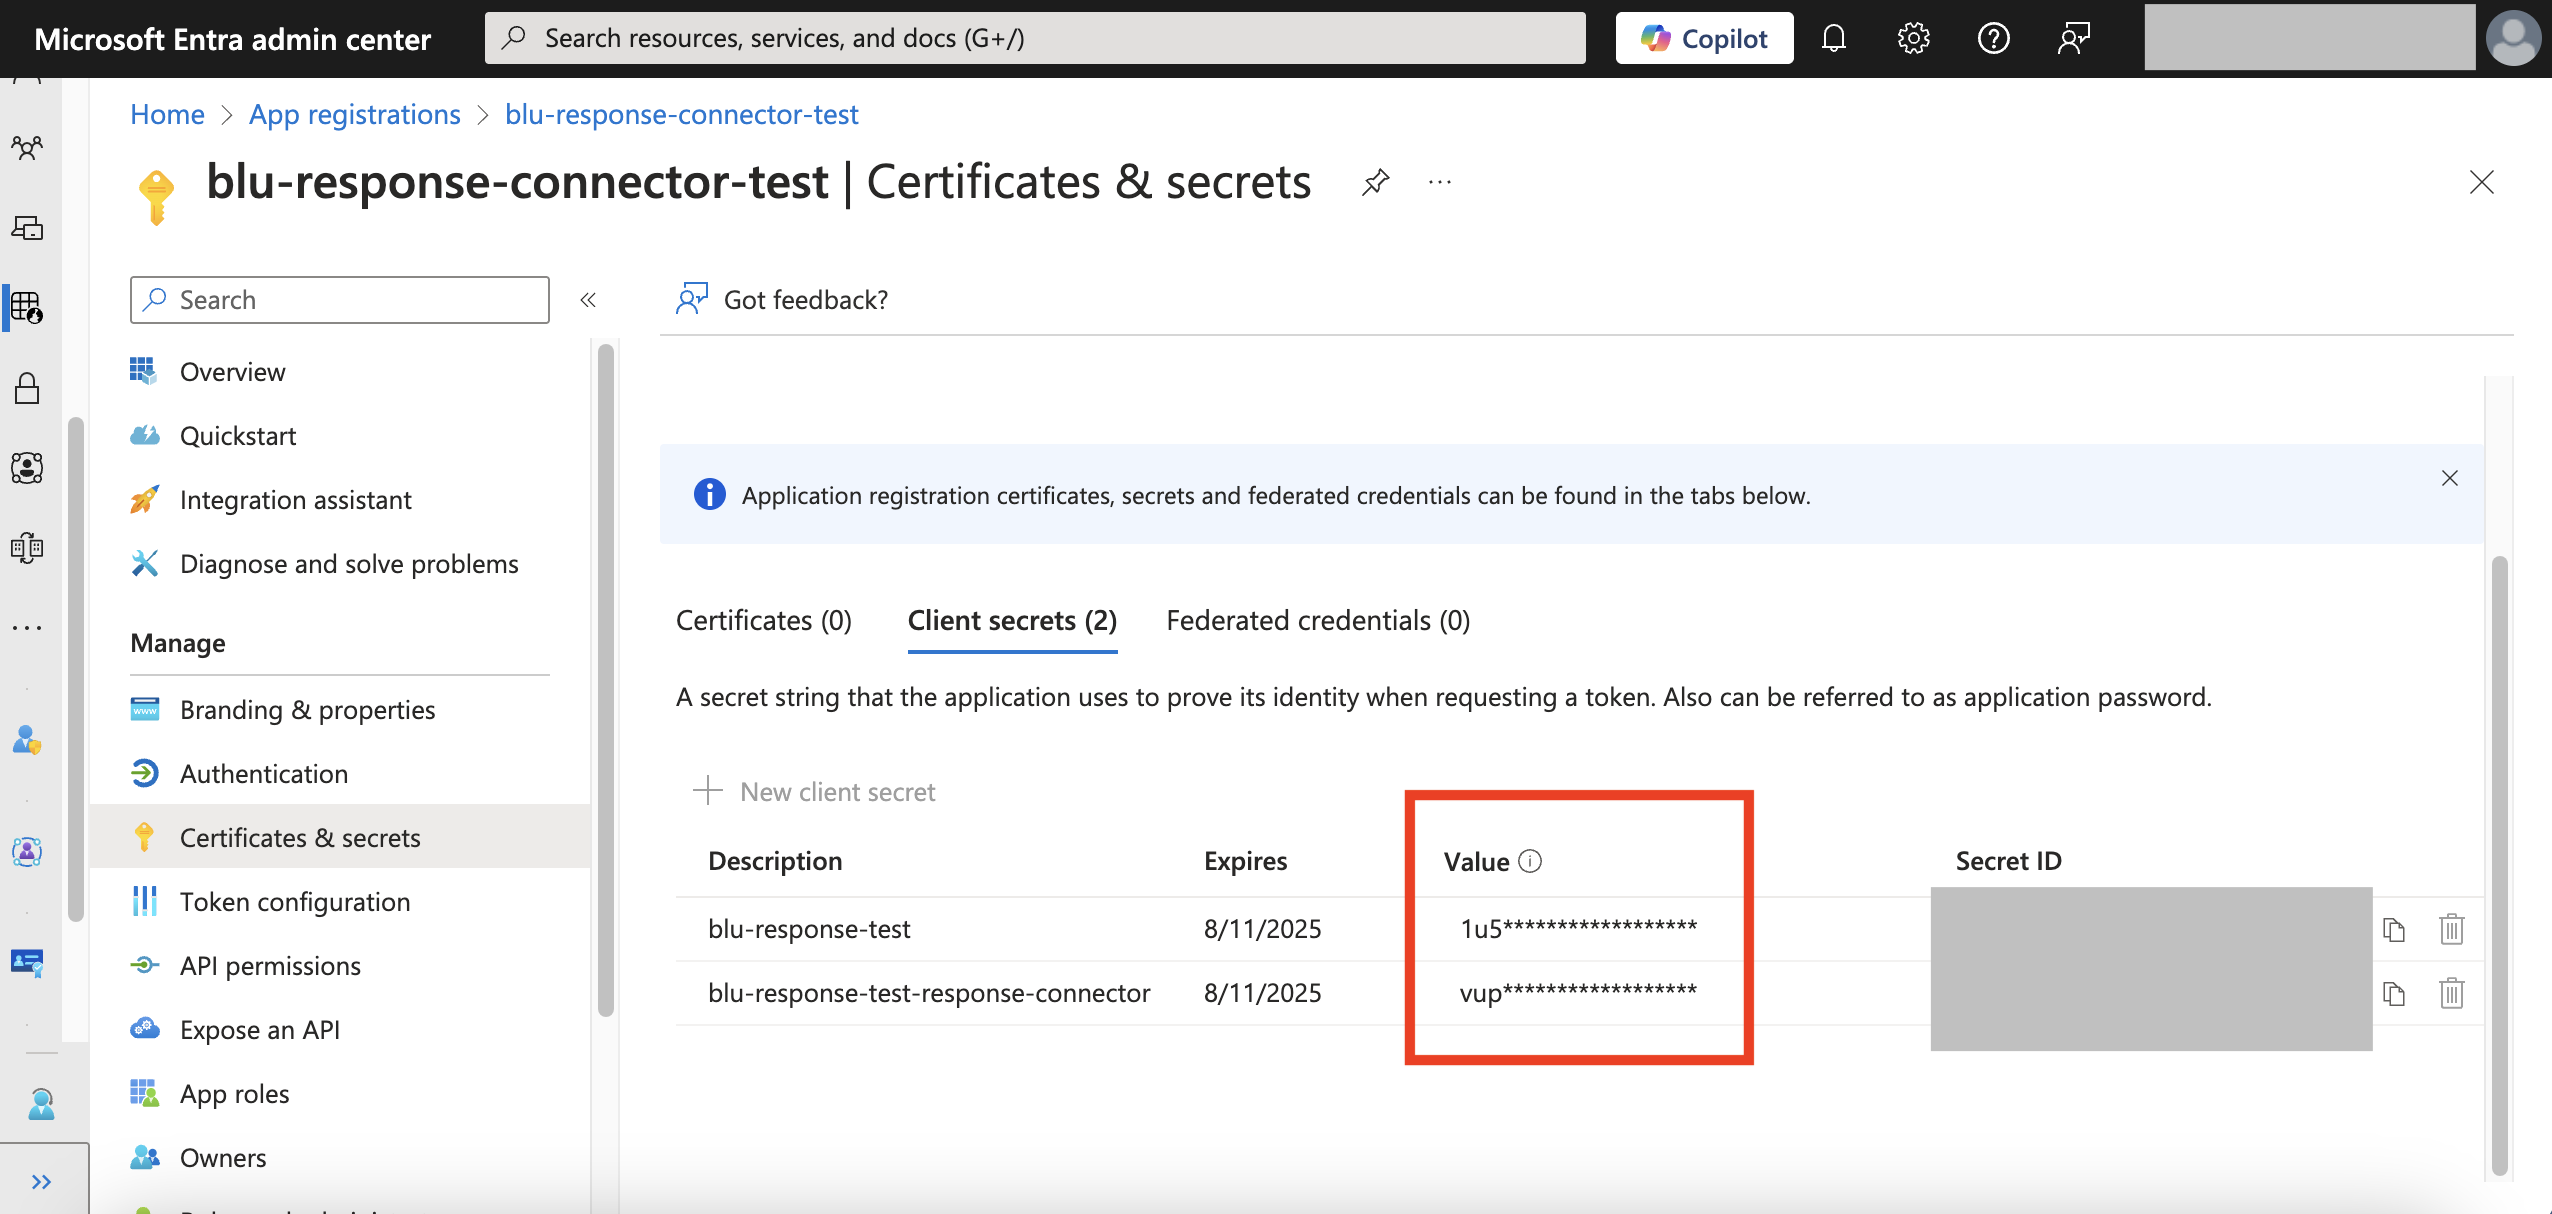Expand the left navigation rail
2552x1214 pixels.
(x=41, y=1182)
